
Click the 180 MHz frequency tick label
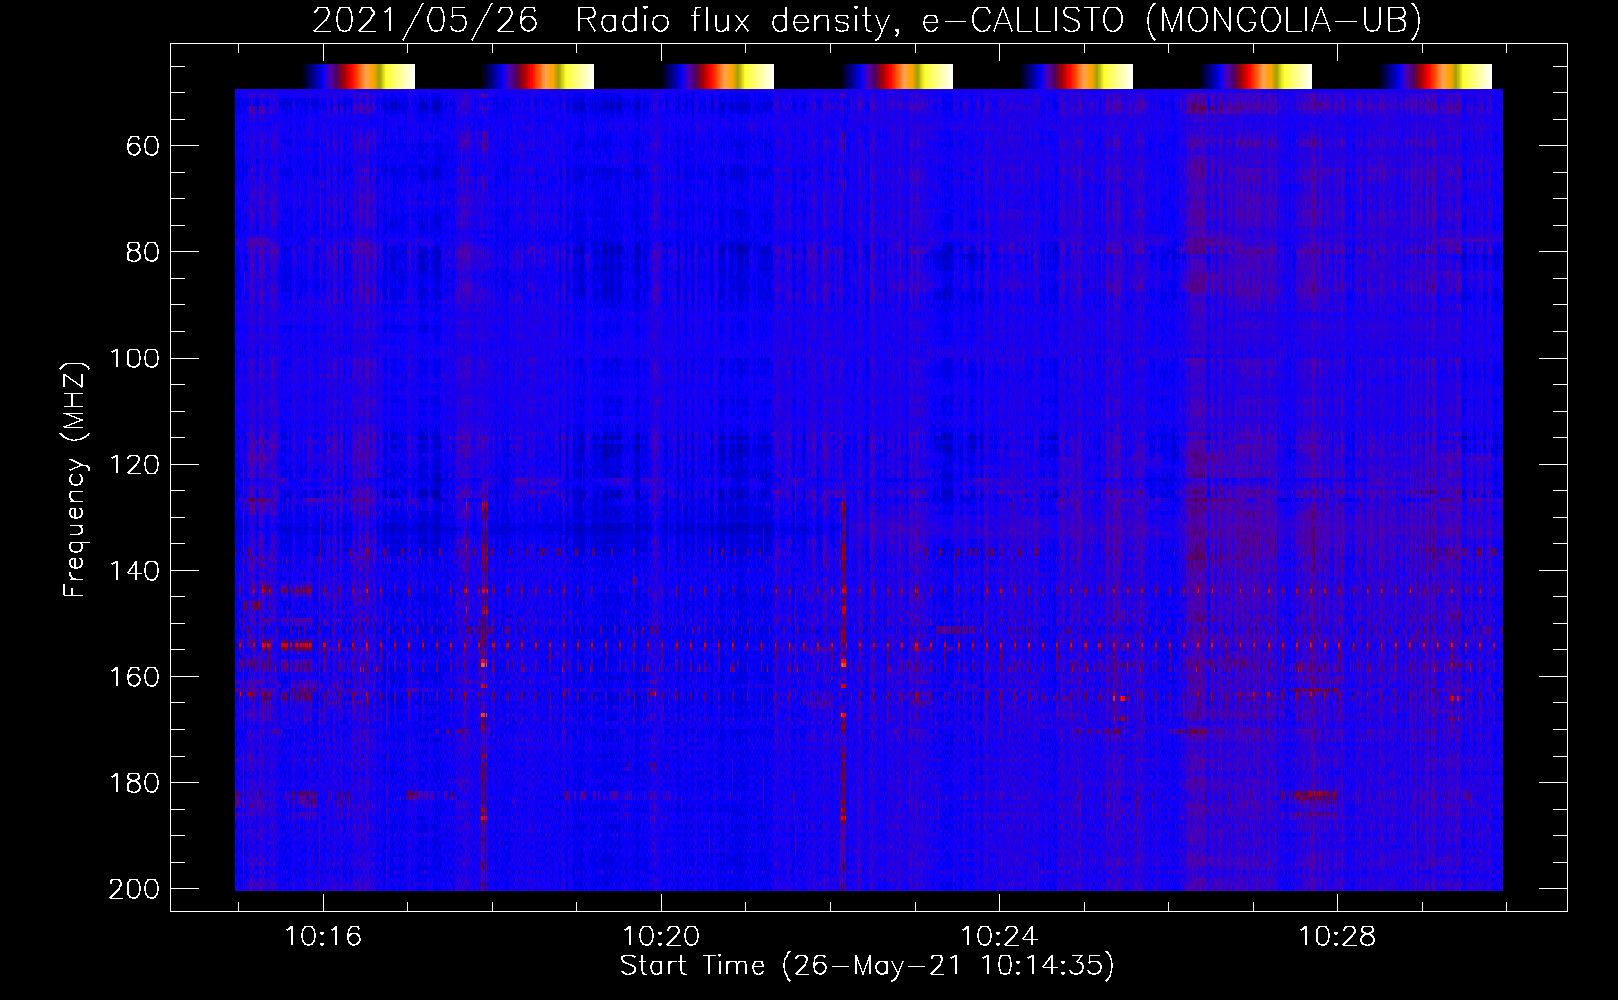tap(134, 783)
